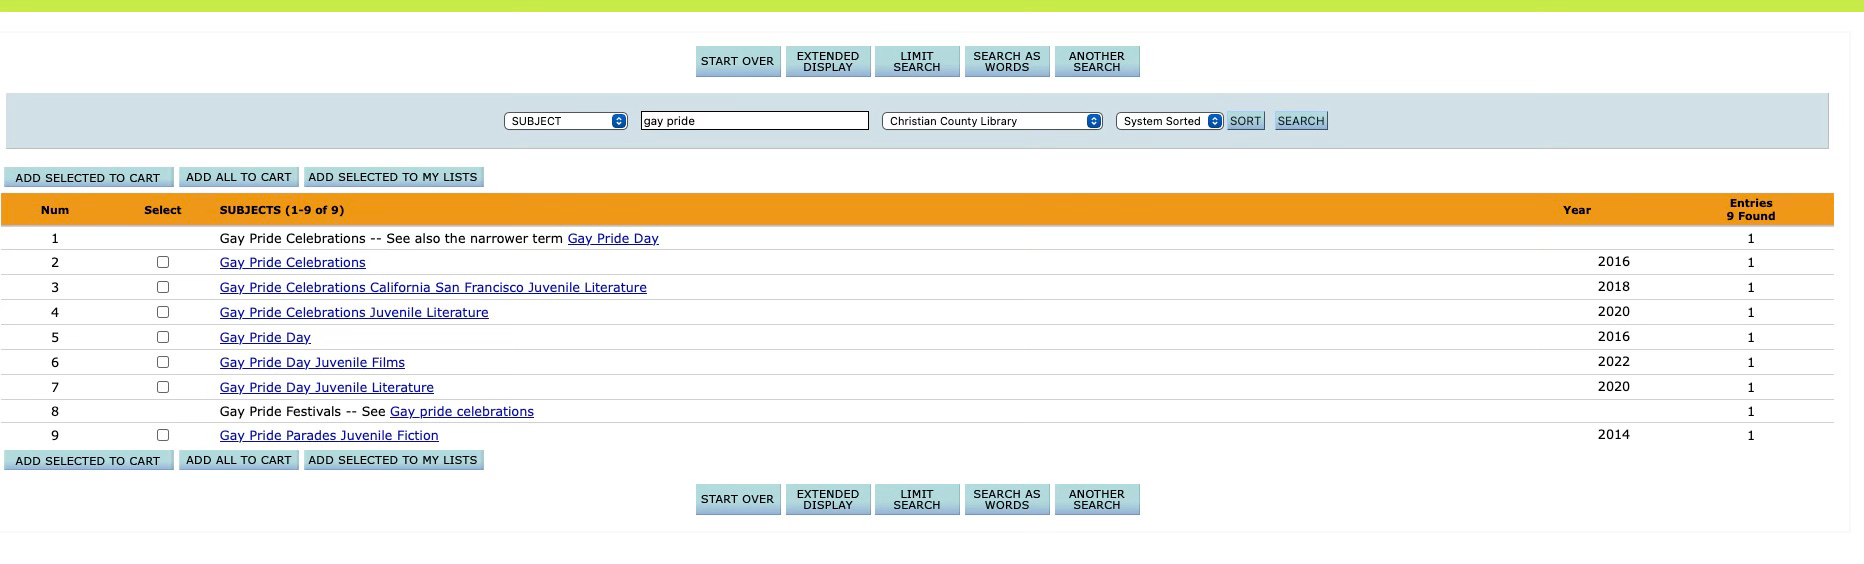Tick checkbox for Gay Pride Day Juvenile Films
The image size is (1864, 564).
click(x=163, y=362)
